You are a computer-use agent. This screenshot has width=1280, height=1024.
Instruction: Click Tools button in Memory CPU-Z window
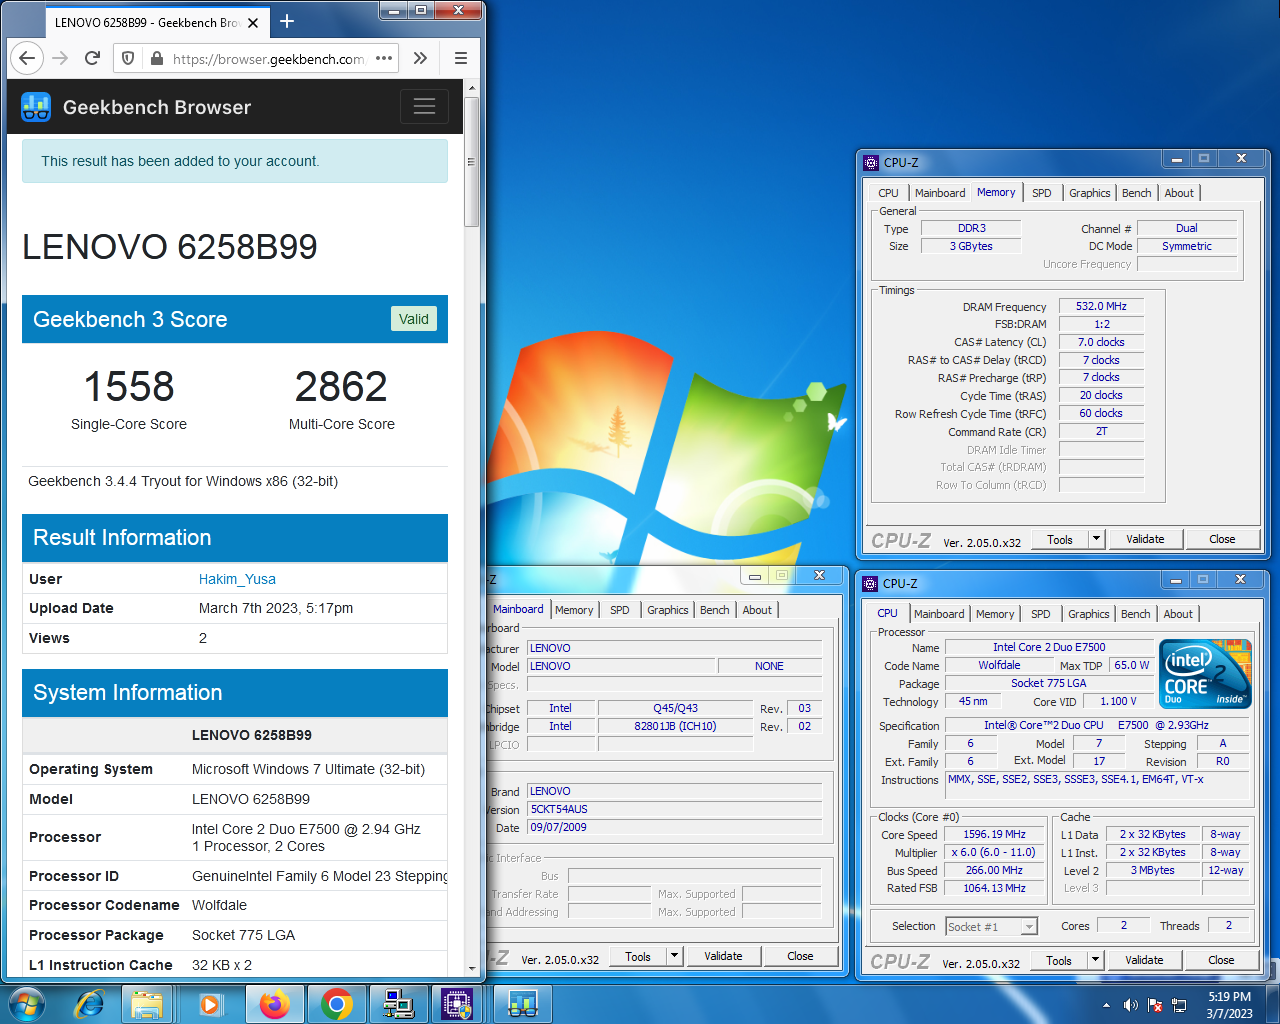(1060, 539)
